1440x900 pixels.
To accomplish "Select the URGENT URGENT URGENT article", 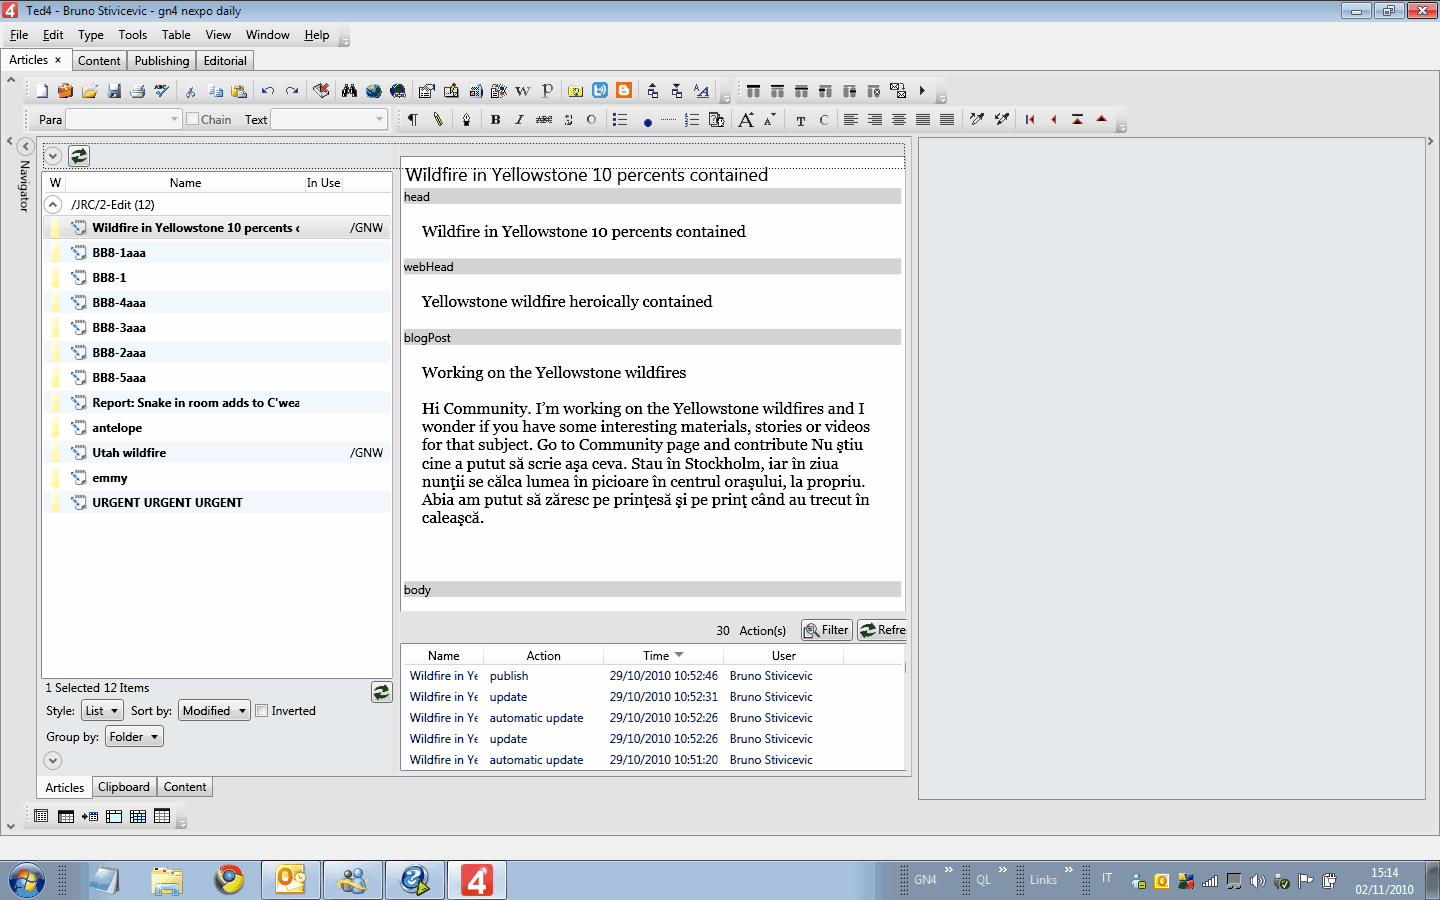I will pos(217,503).
